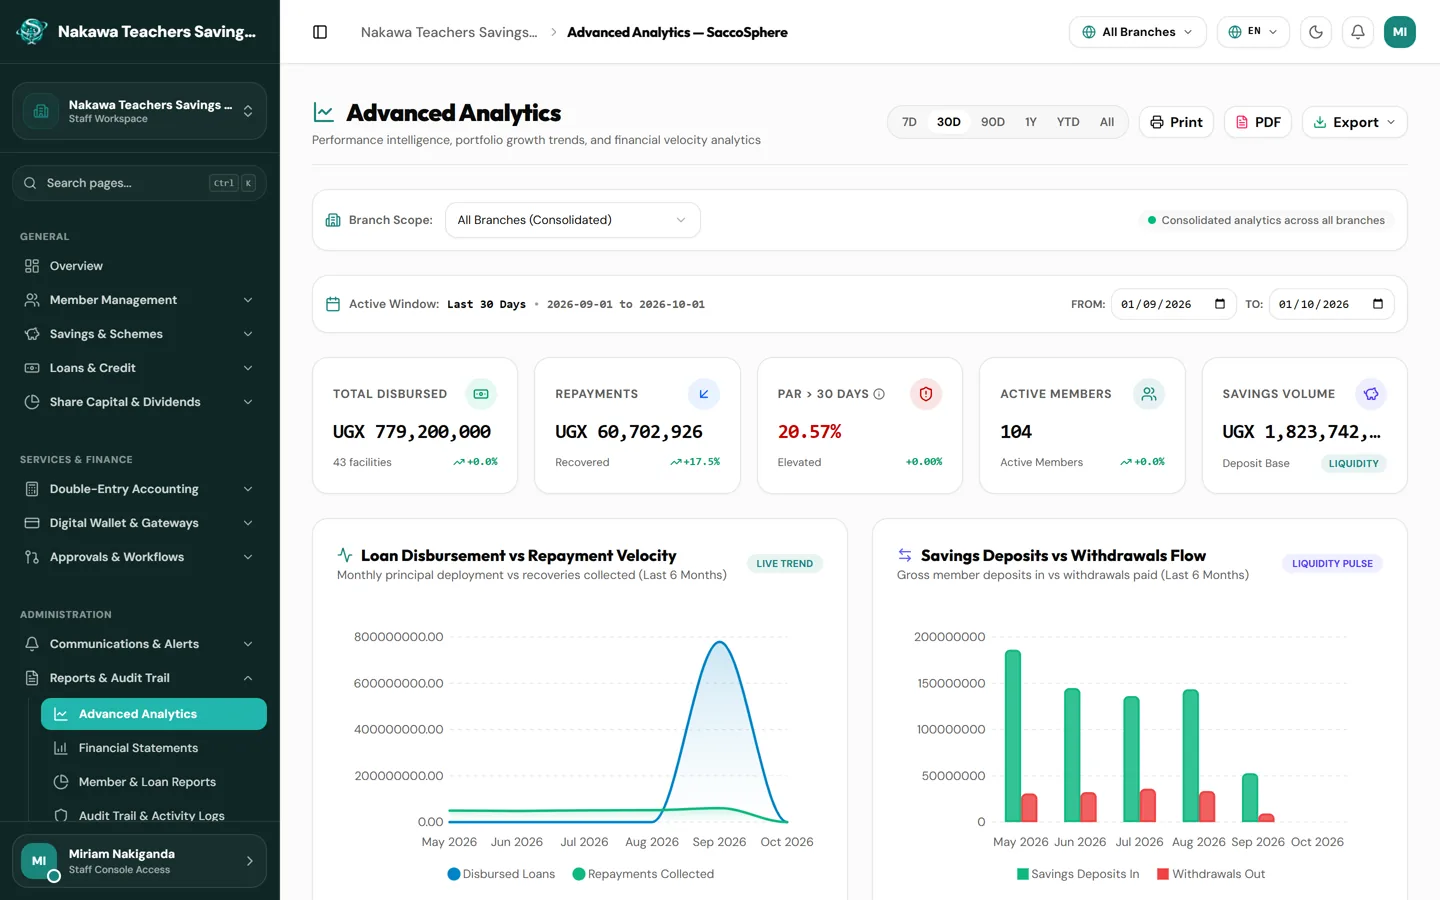The image size is (1440, 900).
Task: Open Audit Trail & Activity Logs
Action: pos(154,816)
